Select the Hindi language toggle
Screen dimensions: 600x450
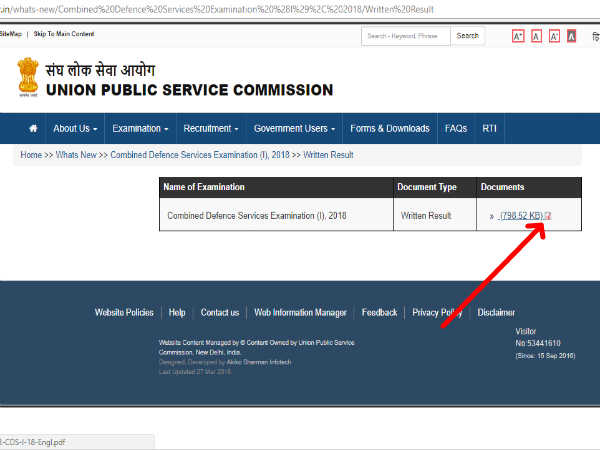point(595,36)
